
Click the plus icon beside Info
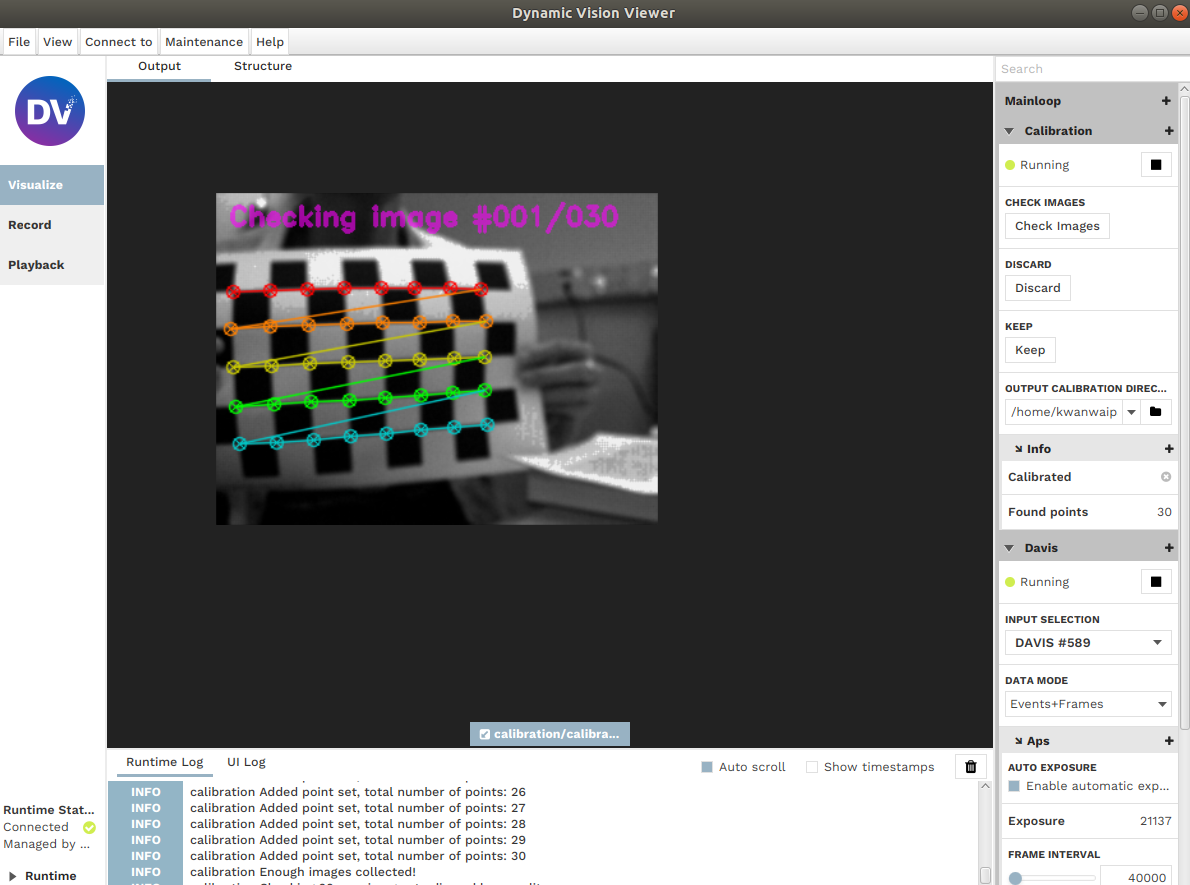click(x=1169, y=449)
